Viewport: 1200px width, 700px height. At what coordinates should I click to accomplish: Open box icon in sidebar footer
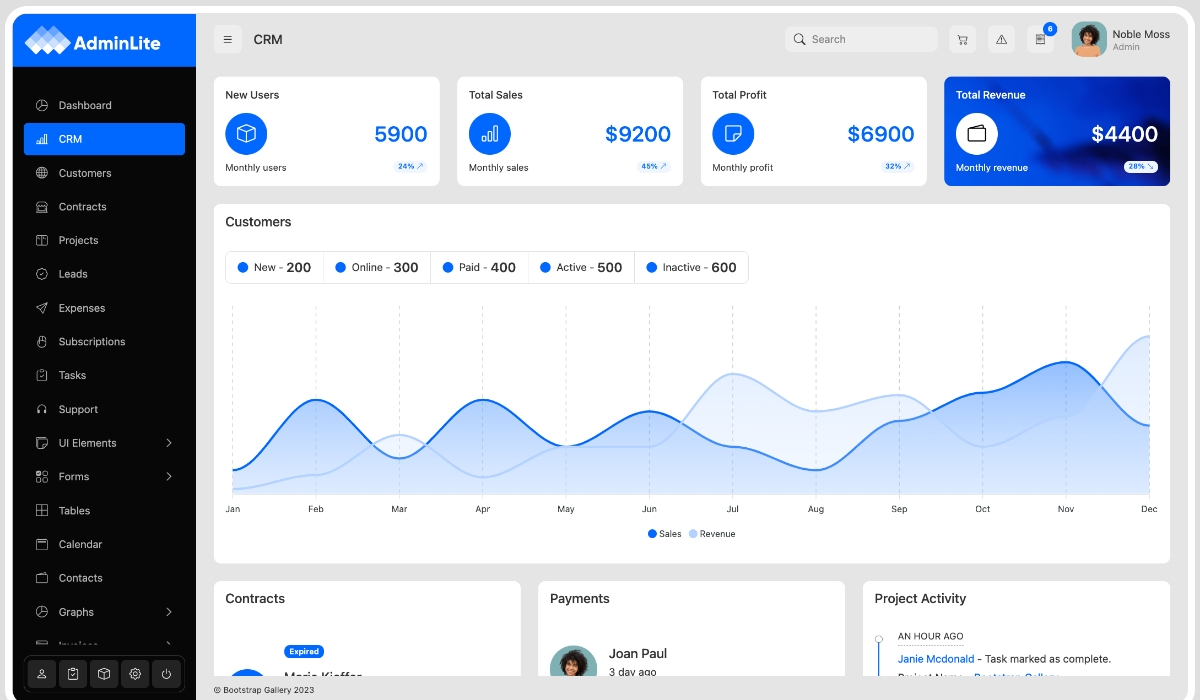point(104,674)
